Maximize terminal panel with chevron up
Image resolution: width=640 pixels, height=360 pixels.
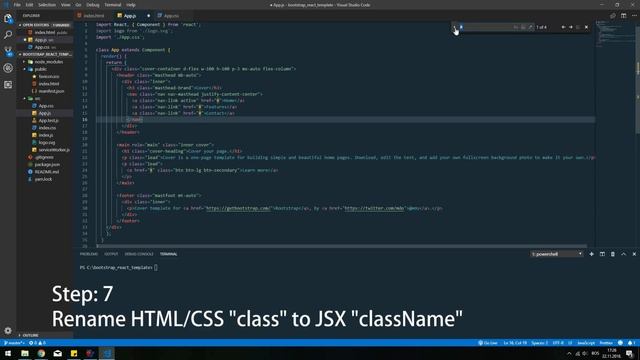coord(623,254)
